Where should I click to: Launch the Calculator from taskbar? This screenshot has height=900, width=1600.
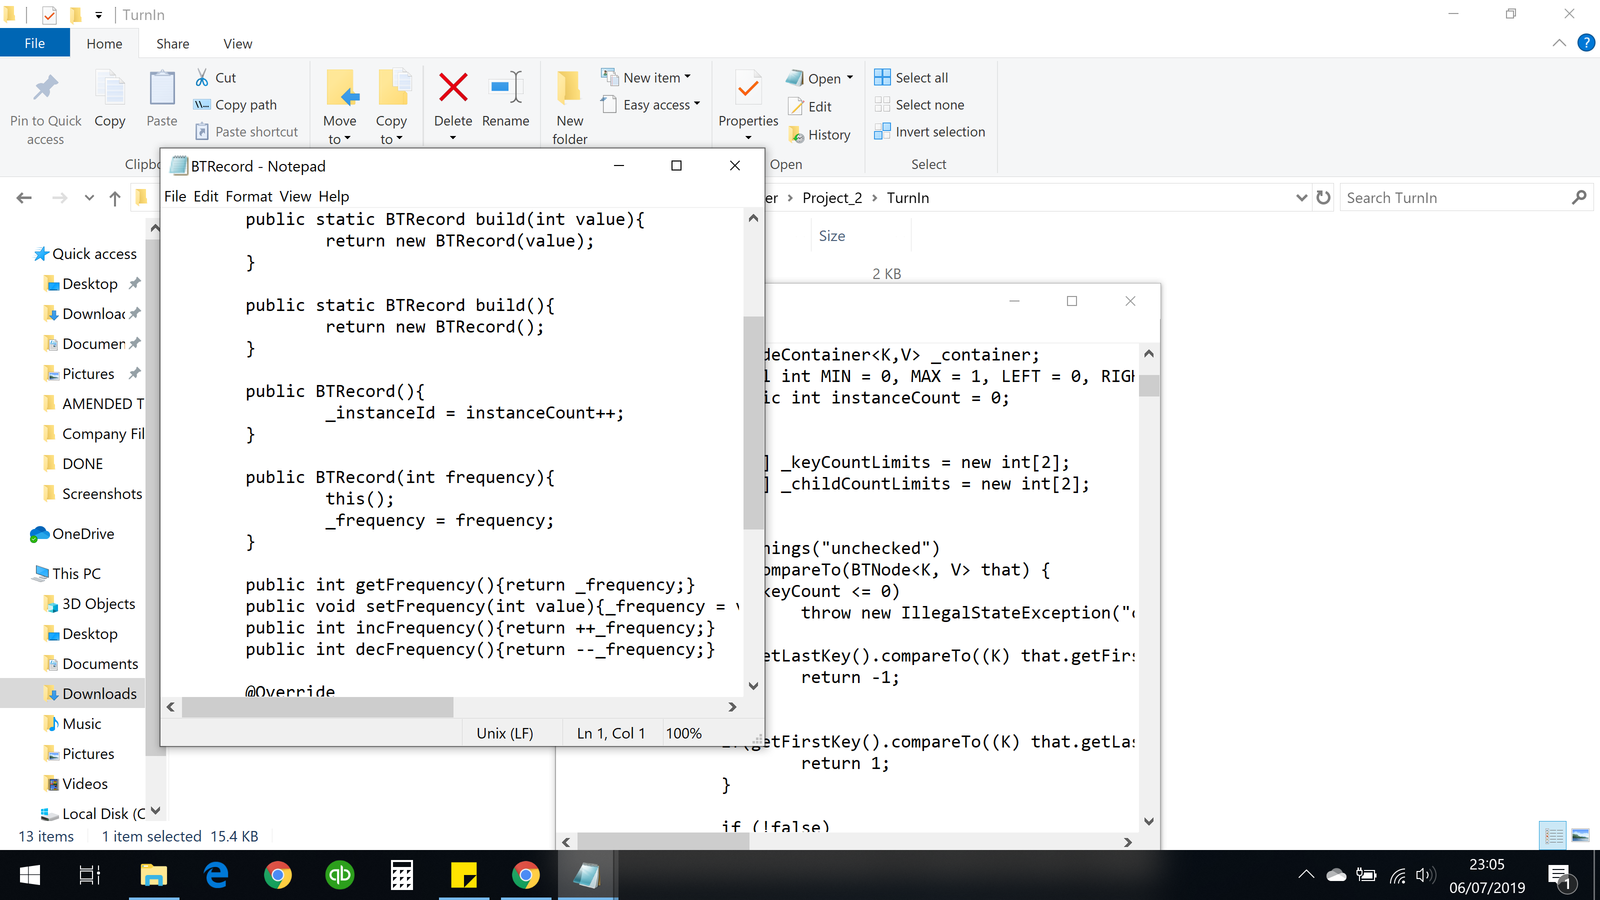pyautogui.click(x=402, y=876)
